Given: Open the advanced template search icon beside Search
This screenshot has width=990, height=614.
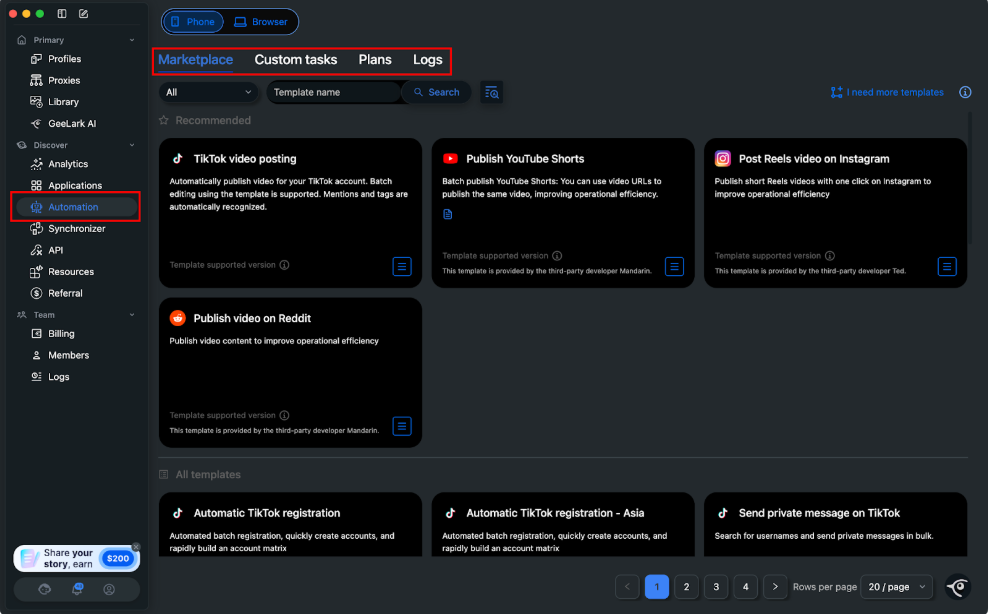Looking at the screenshot, I should 491,92.
